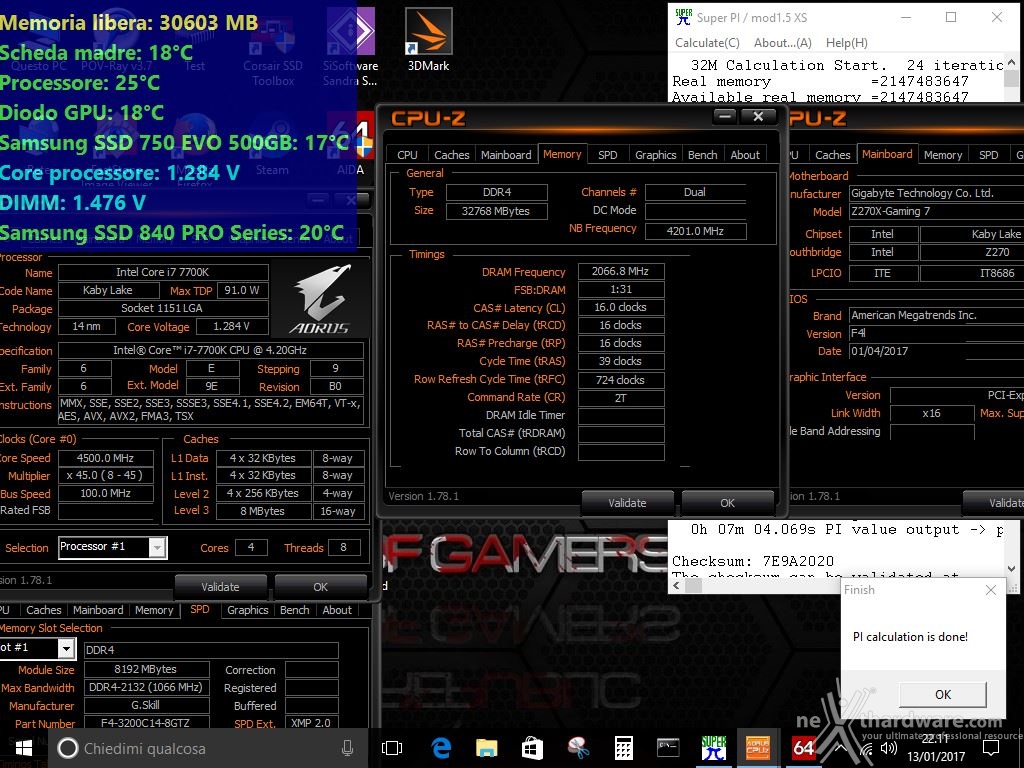Select Graphics tab in bottom-left CPU-Z window
1024x768 pixels.
click(248, 610)
